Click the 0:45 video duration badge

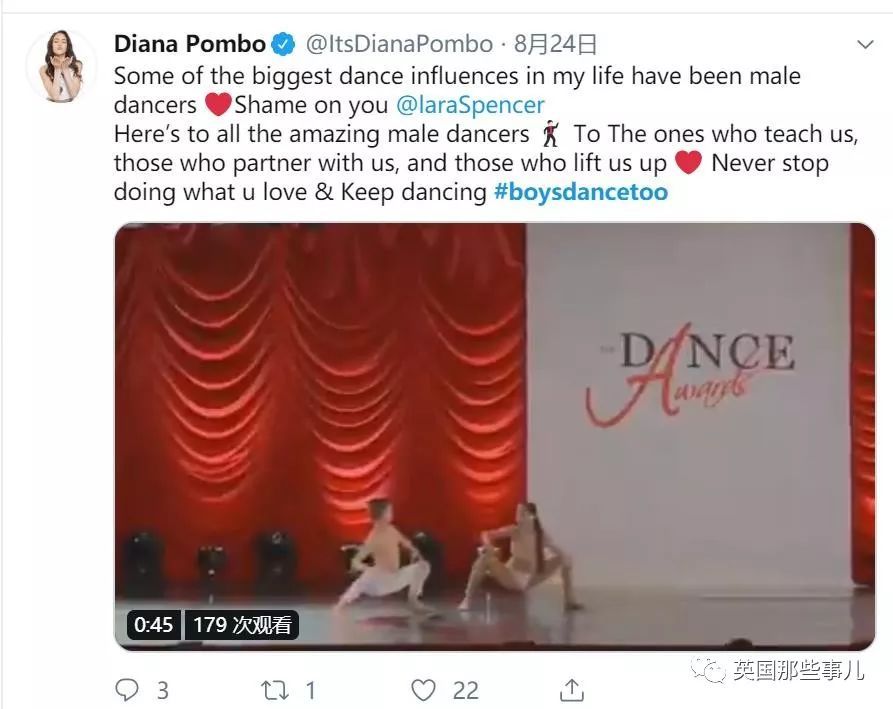click(x=153, y=625)
